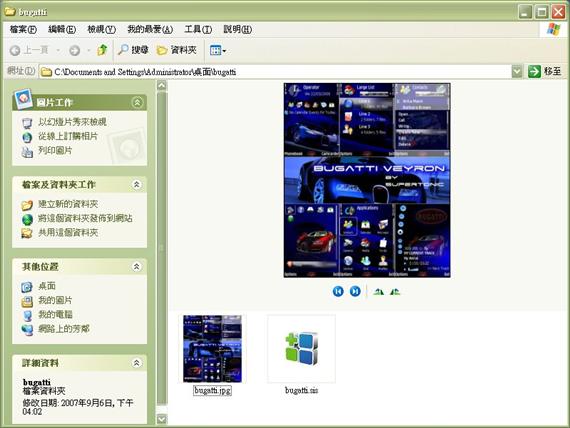570x428 pixels.
Task: Select 建立新的資料夾 link
Action: point(68,204)
